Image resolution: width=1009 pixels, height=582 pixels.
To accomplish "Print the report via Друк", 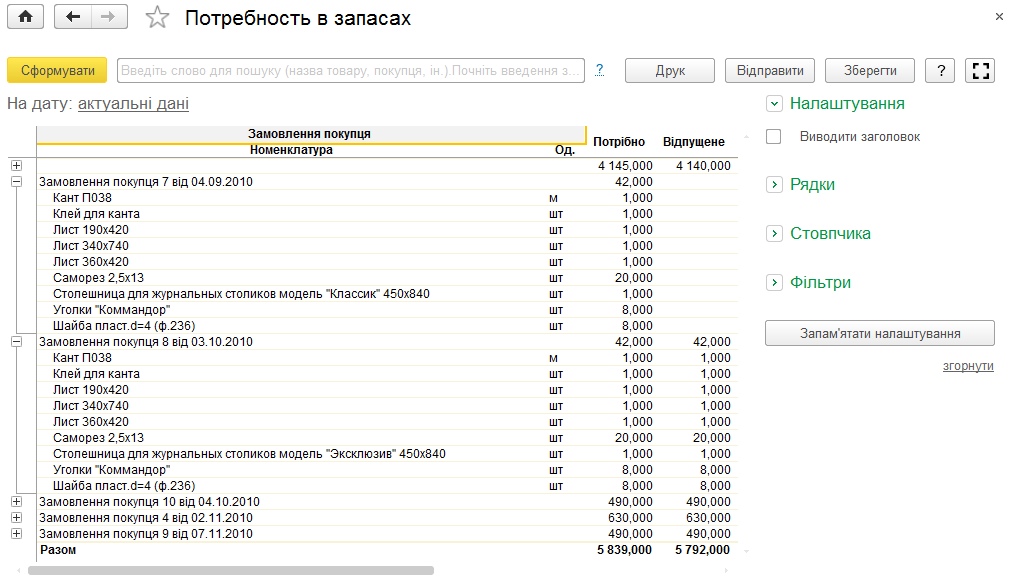I will pyautogui.click(x=670, y=70).
